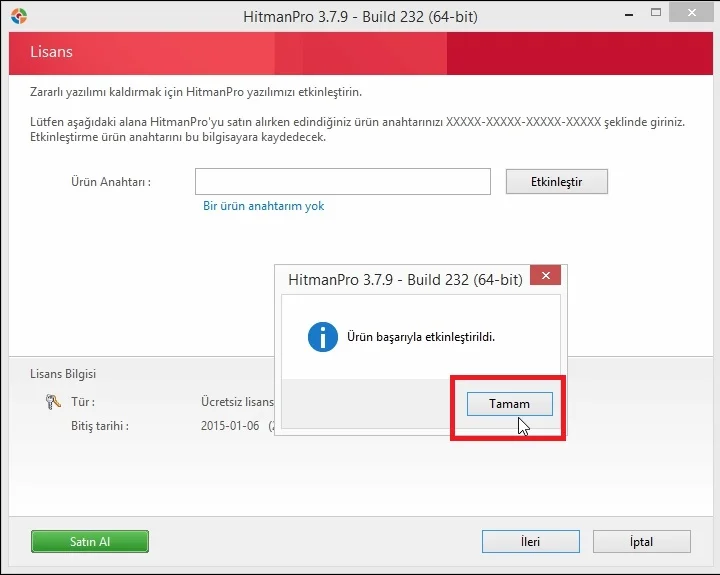Image resolution: width=720 pixels, height=575 pixels.
Task: Click the key icon beside Tür
Action: [53, 402]
